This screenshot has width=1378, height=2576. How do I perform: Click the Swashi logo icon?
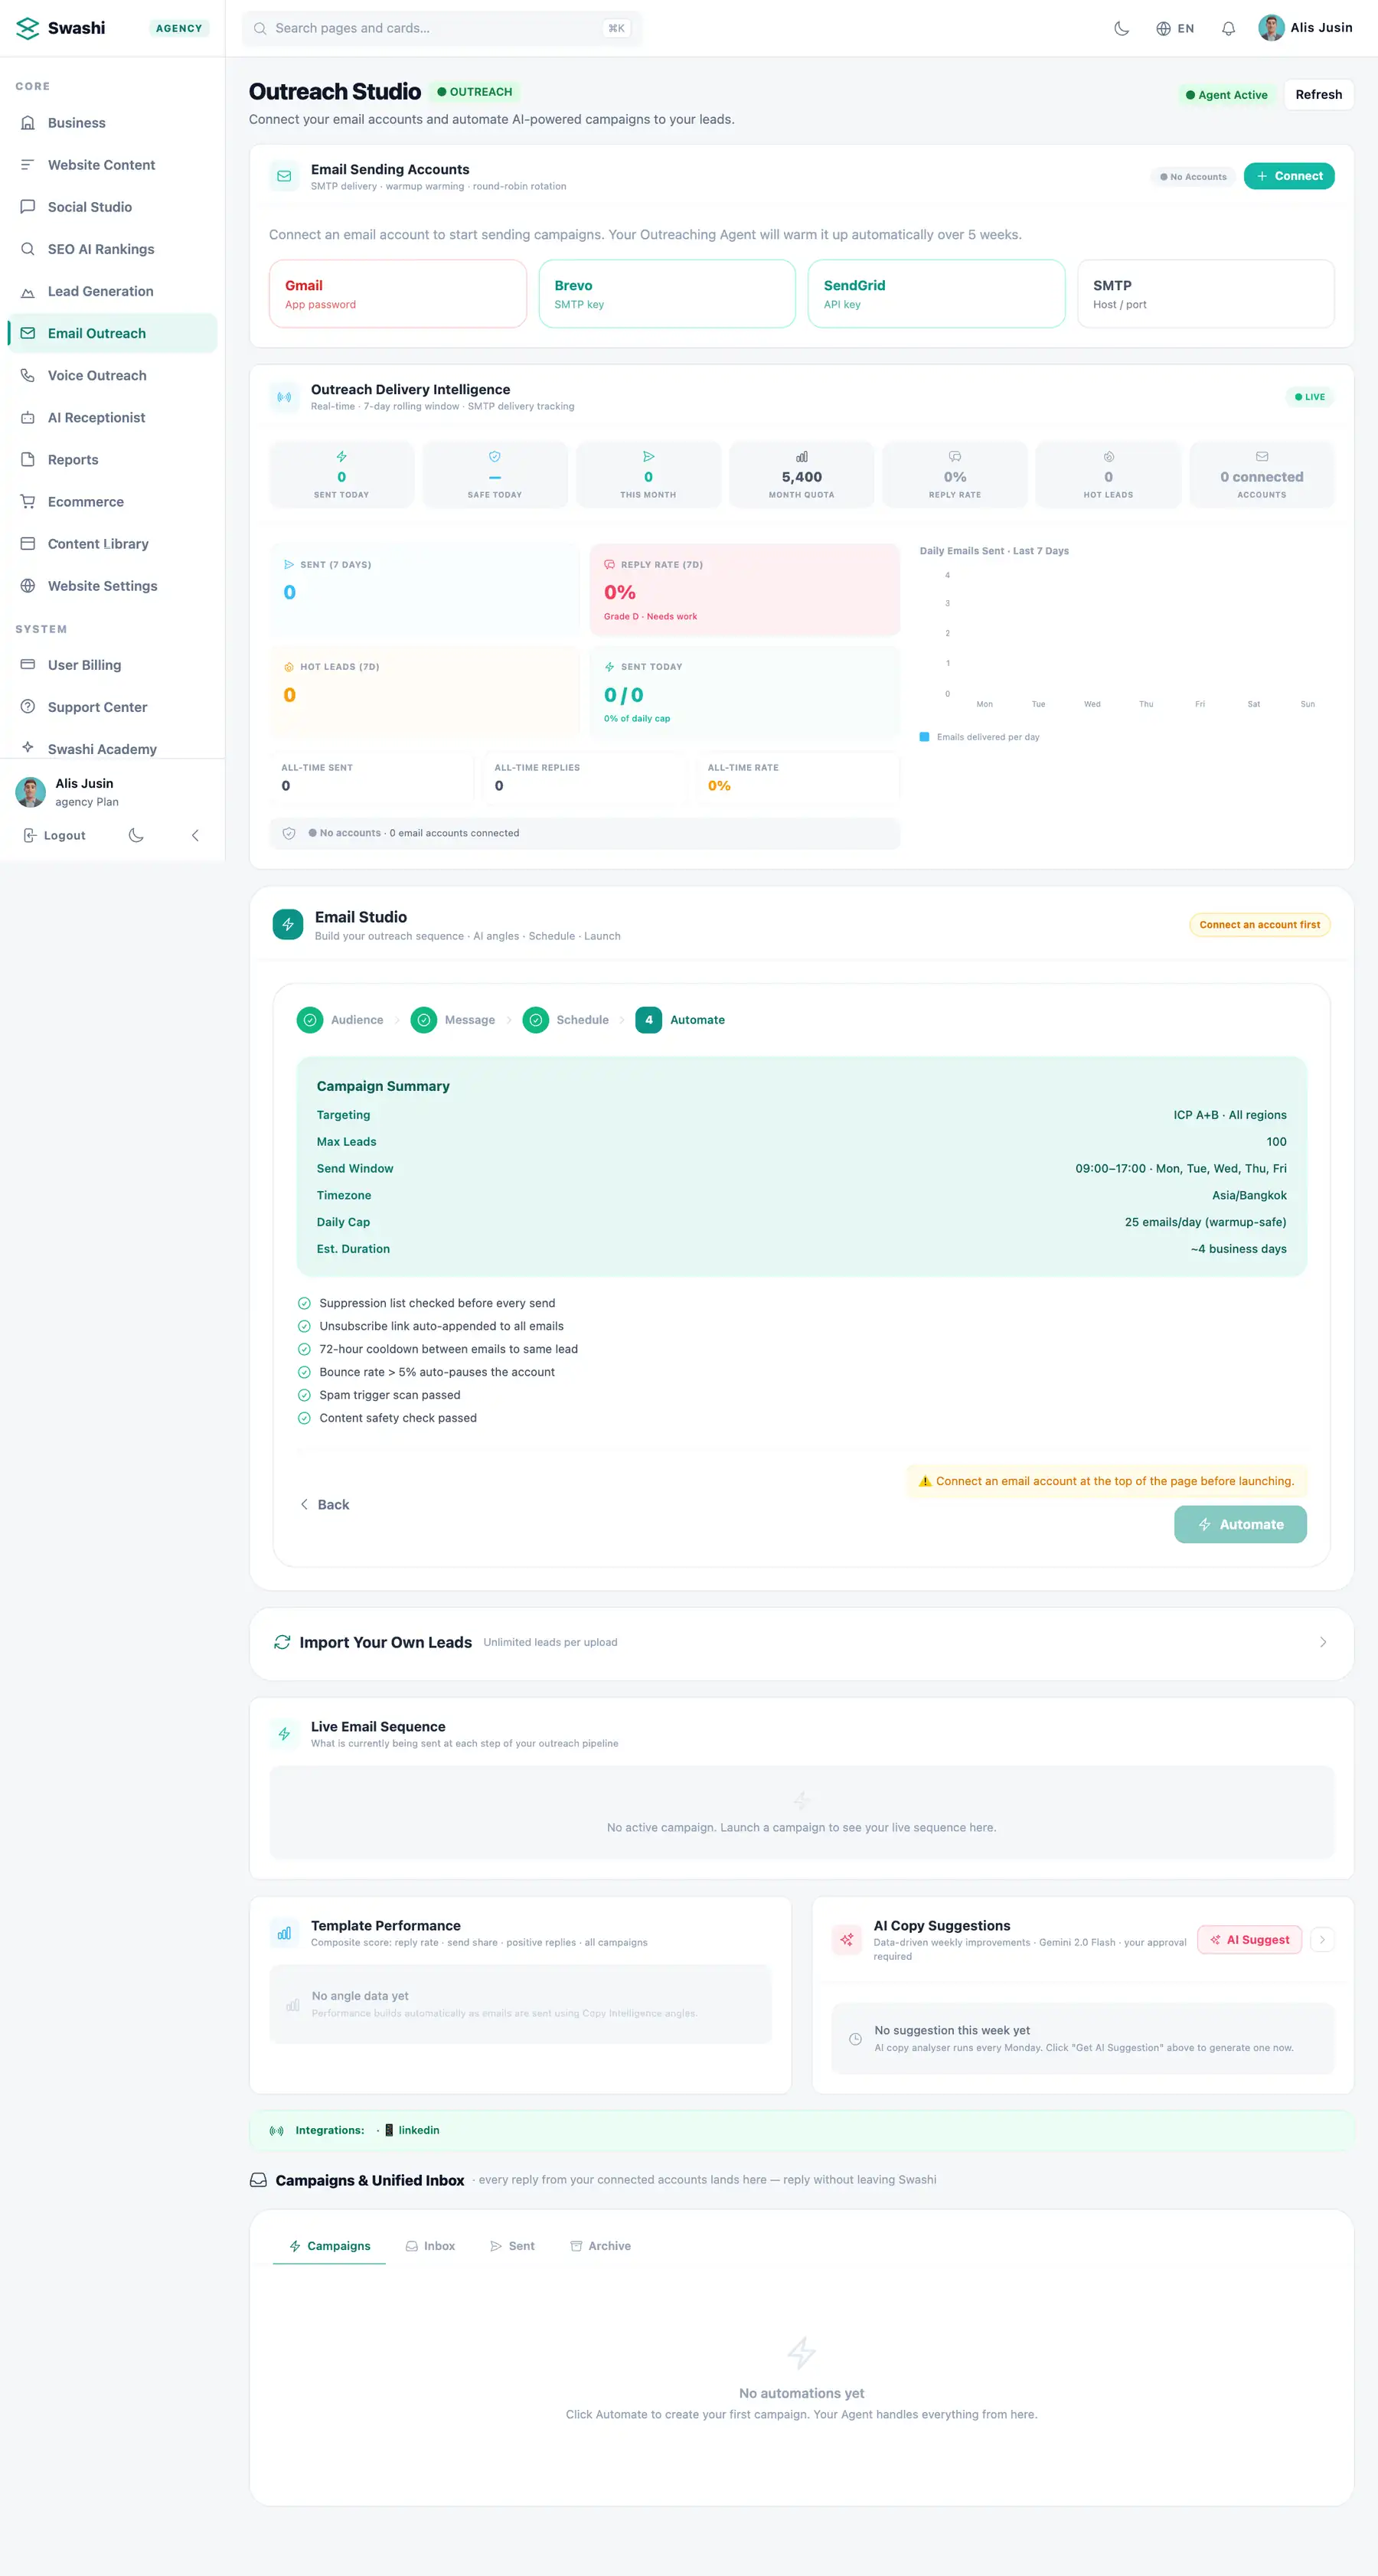pos(27,28)
